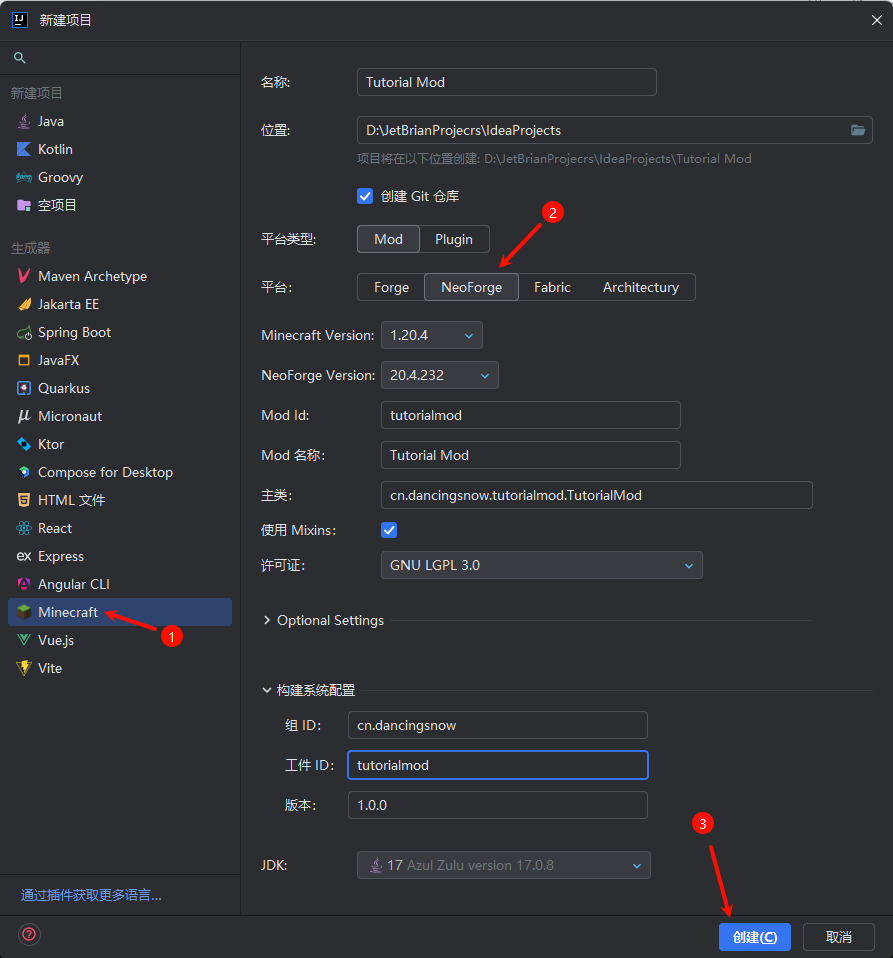The image size is (893, 958).
Task: Select the Architectury platform tab
Action: click(x=640, y=287)
